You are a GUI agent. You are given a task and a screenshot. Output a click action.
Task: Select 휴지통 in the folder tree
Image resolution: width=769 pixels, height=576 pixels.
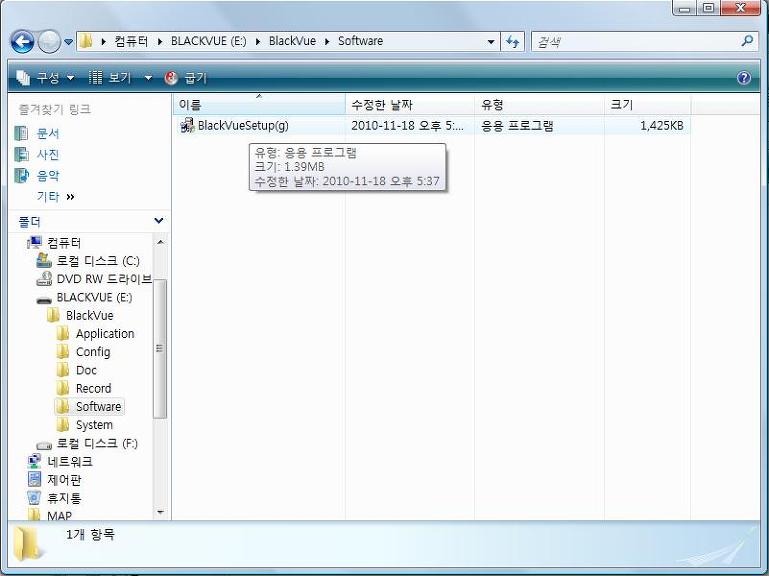(x=64, y=498)
